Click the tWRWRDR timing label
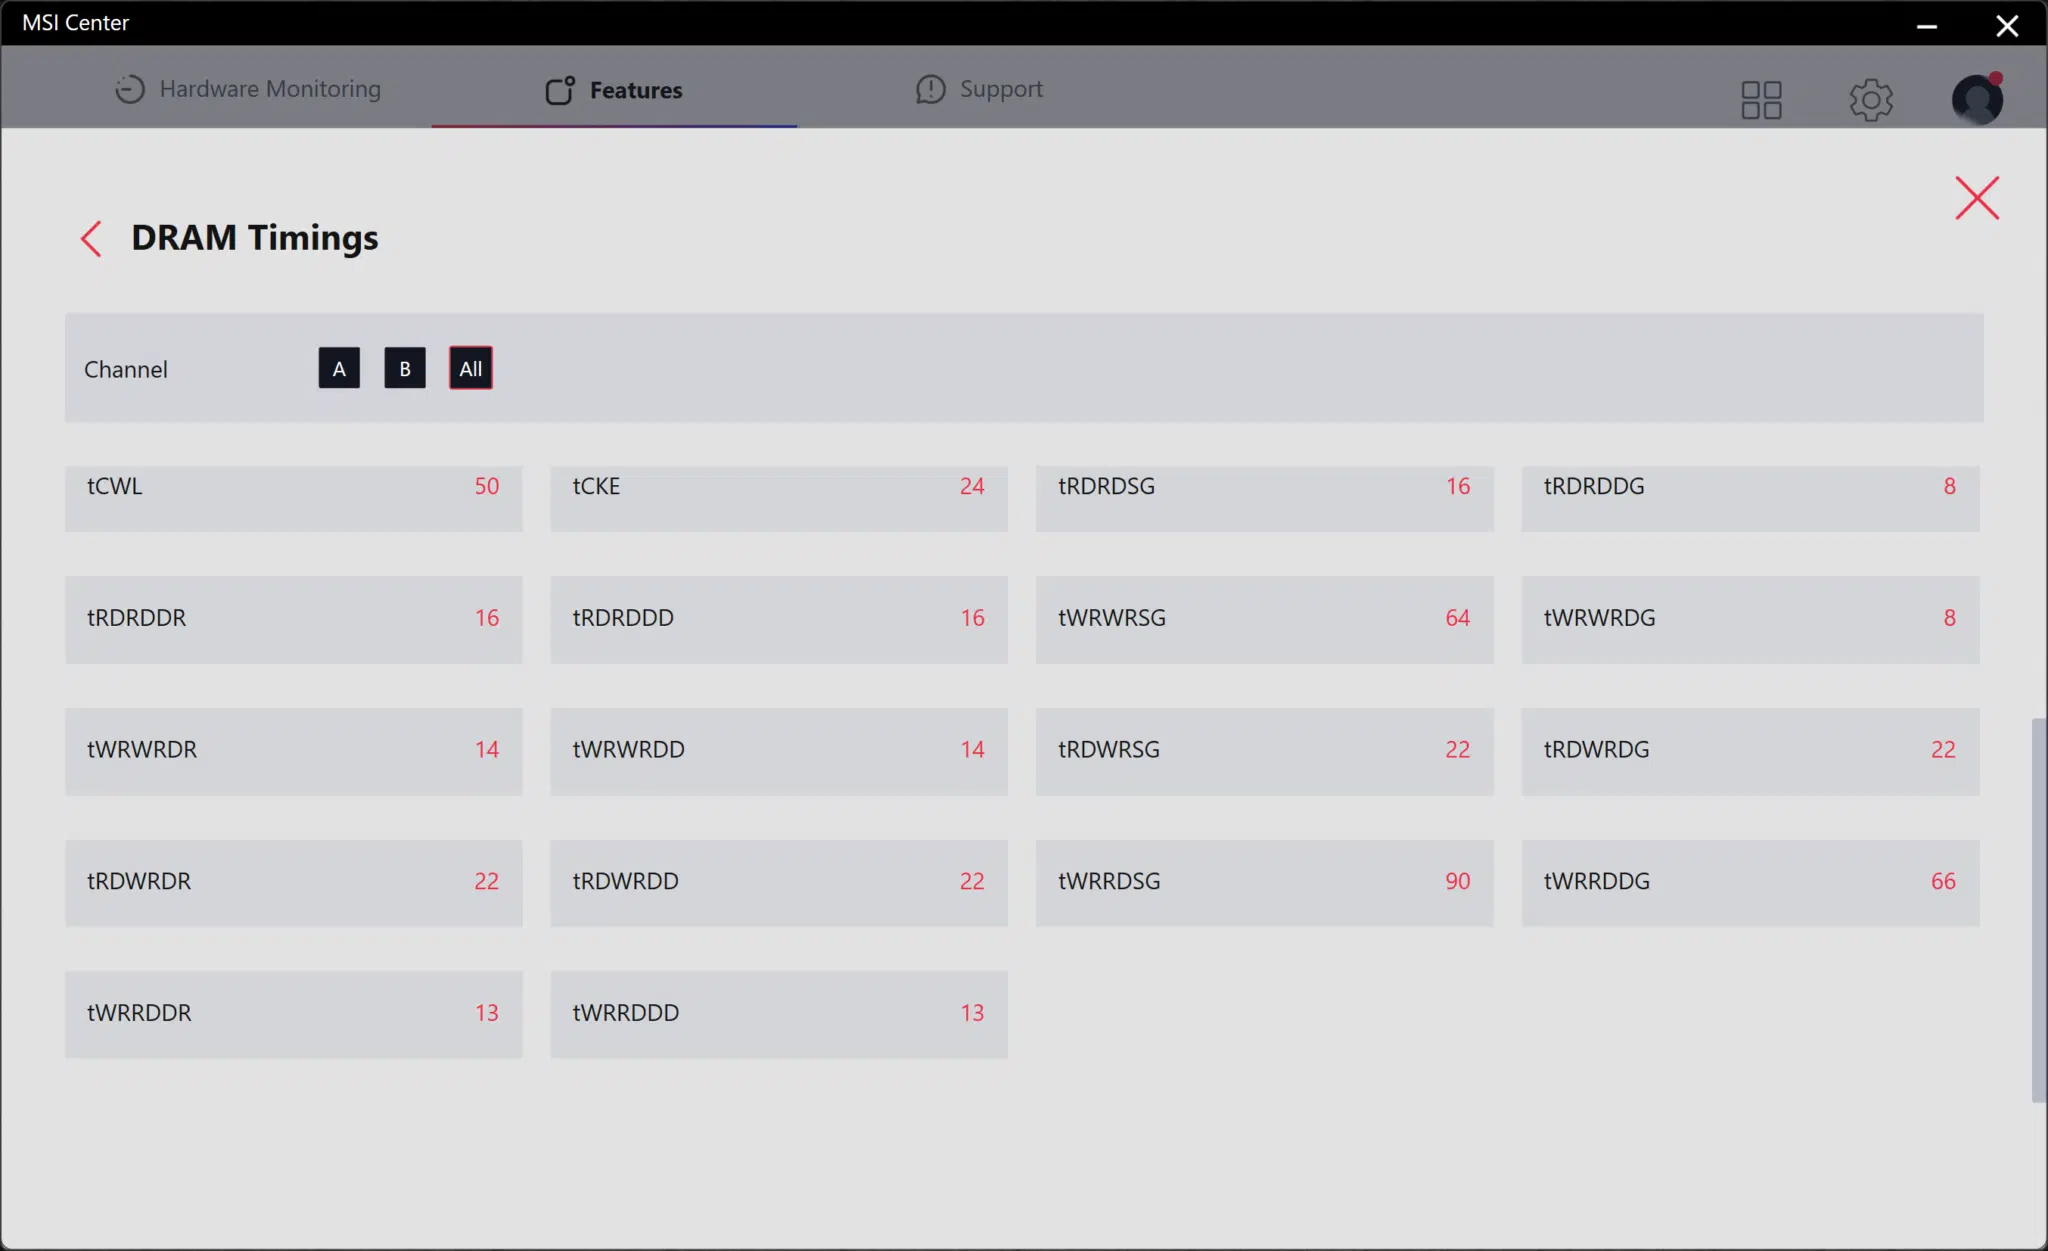2048x1251 pixels. click(x=142, y=749)
